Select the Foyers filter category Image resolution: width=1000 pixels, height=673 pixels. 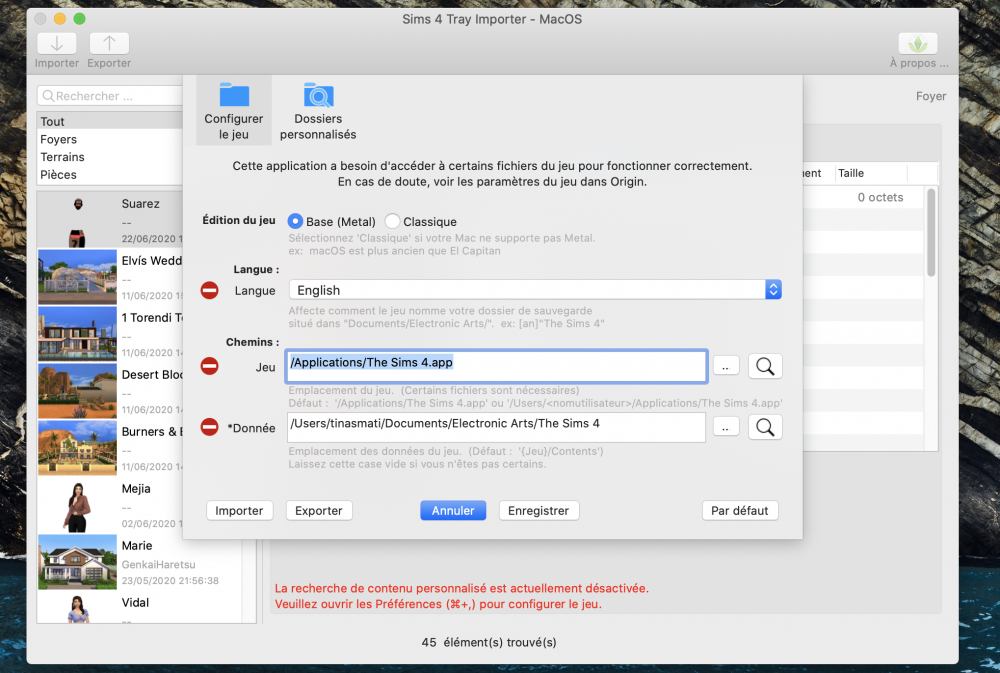click(110, 139)
